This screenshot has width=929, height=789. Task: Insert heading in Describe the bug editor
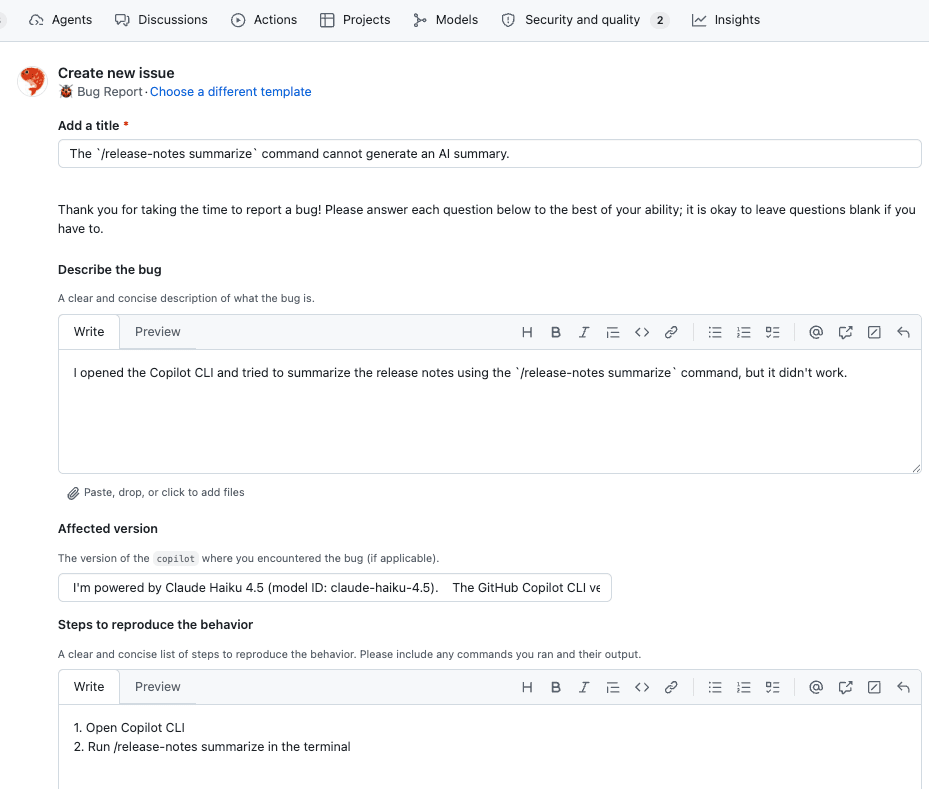click(x=527, y=332)
